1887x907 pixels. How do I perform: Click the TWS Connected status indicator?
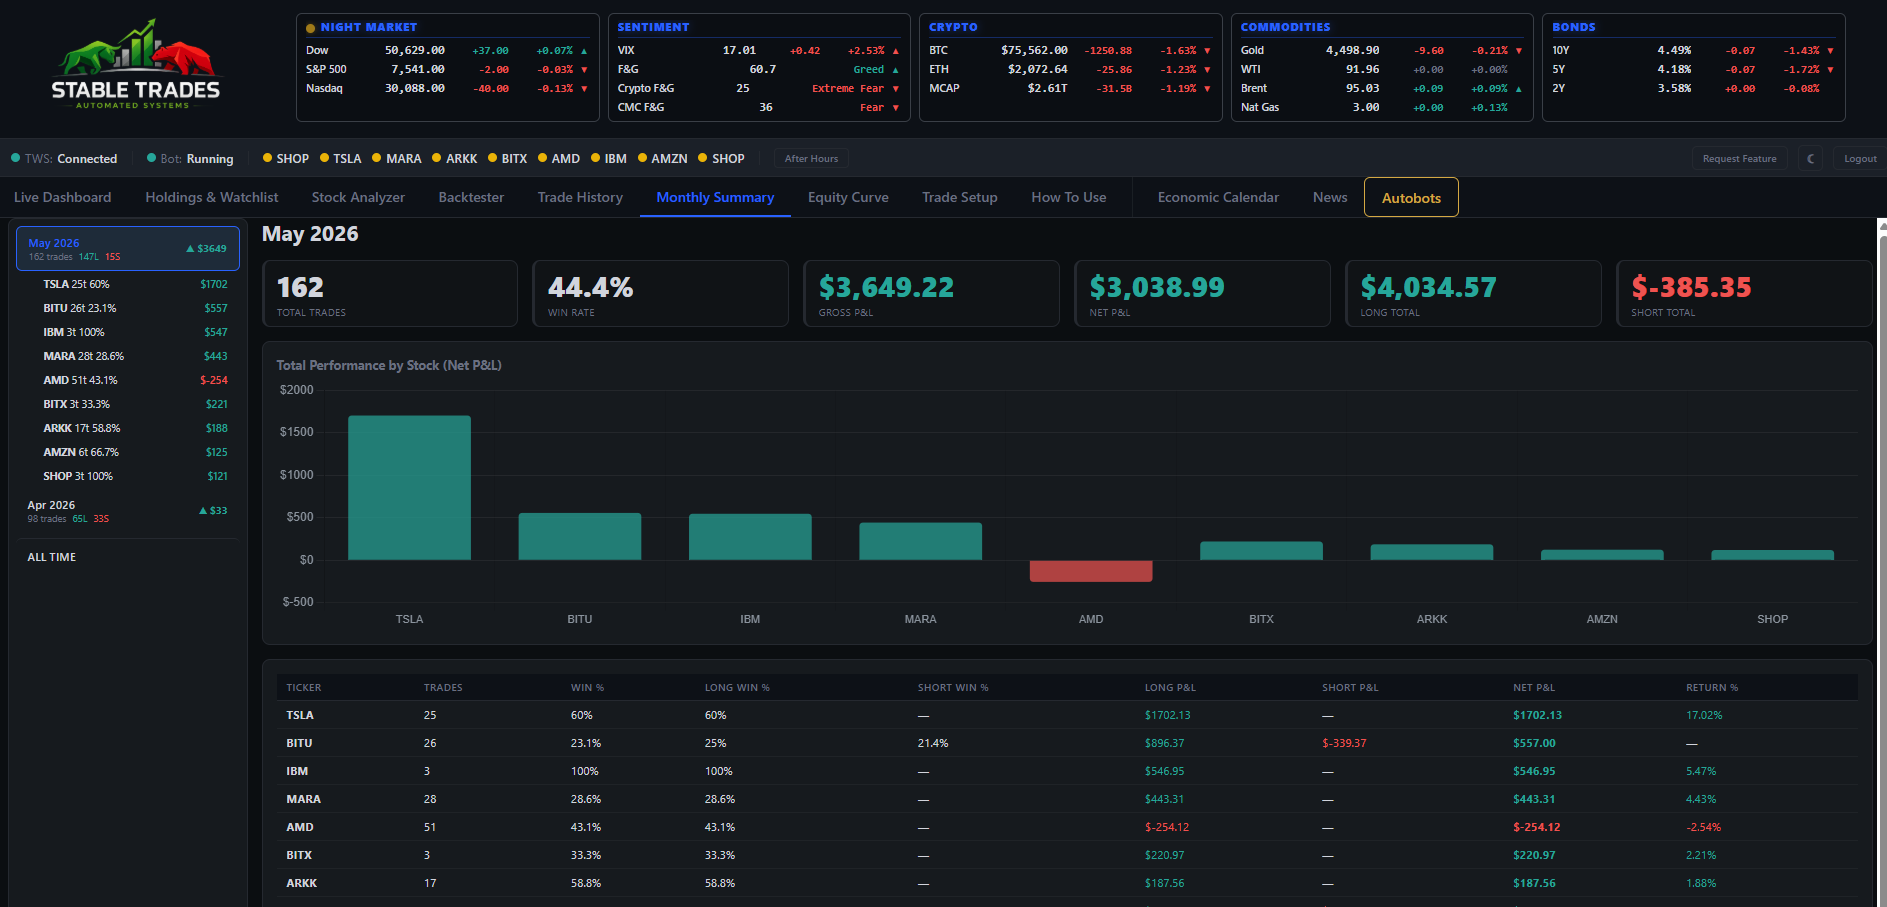pos(64,158)
